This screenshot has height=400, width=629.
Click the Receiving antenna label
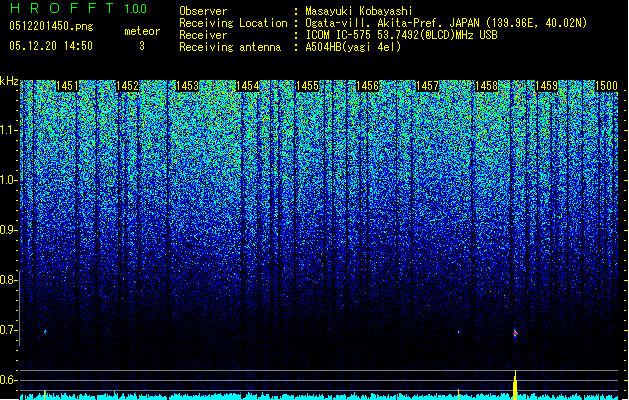[230, 47]
